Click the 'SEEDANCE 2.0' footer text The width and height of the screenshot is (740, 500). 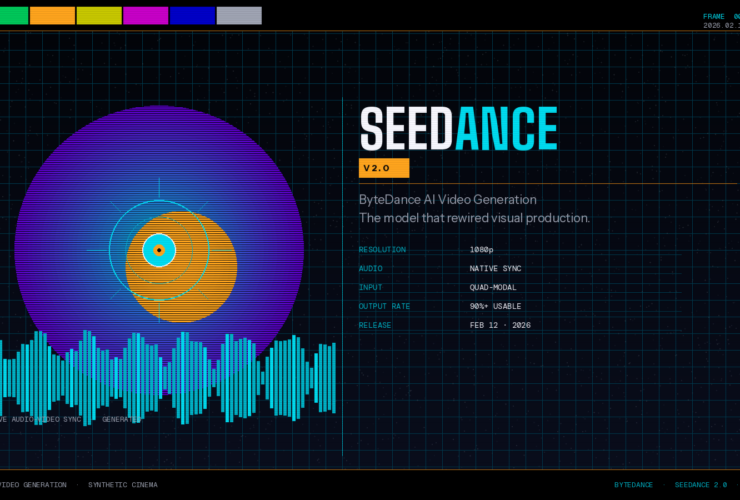coord(701,485)
